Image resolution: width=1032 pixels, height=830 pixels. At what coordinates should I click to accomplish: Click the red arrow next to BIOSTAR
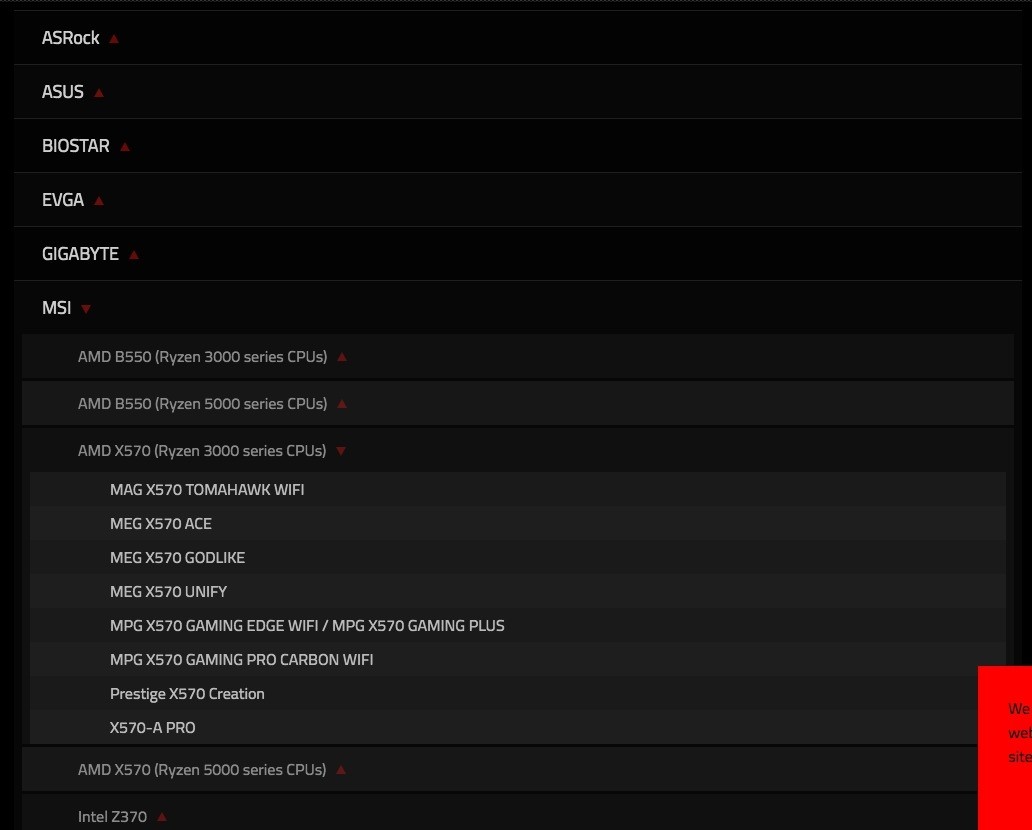[125, 147]
